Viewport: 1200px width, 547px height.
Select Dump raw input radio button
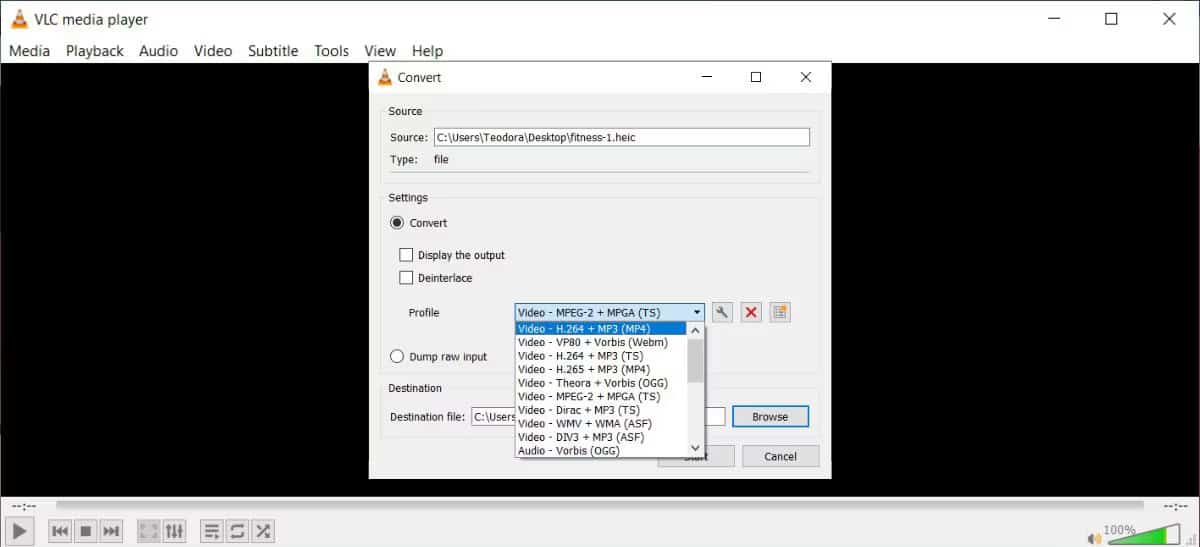pyautogui.click(x=397, y=356)
